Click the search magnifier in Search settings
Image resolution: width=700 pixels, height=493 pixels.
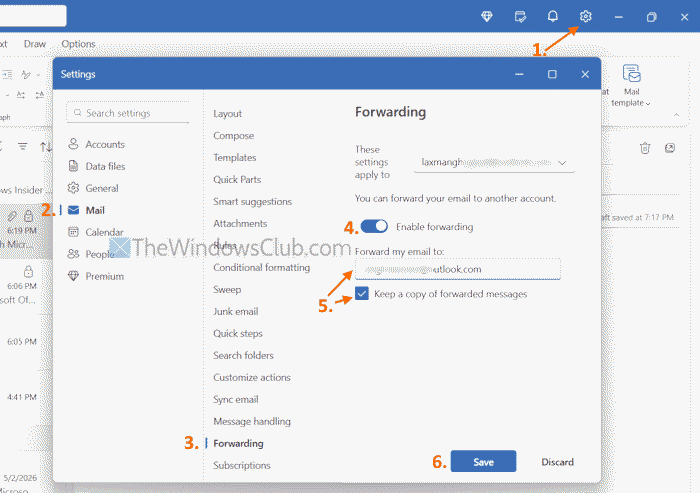pyautogui.click(x=77, y=113)
